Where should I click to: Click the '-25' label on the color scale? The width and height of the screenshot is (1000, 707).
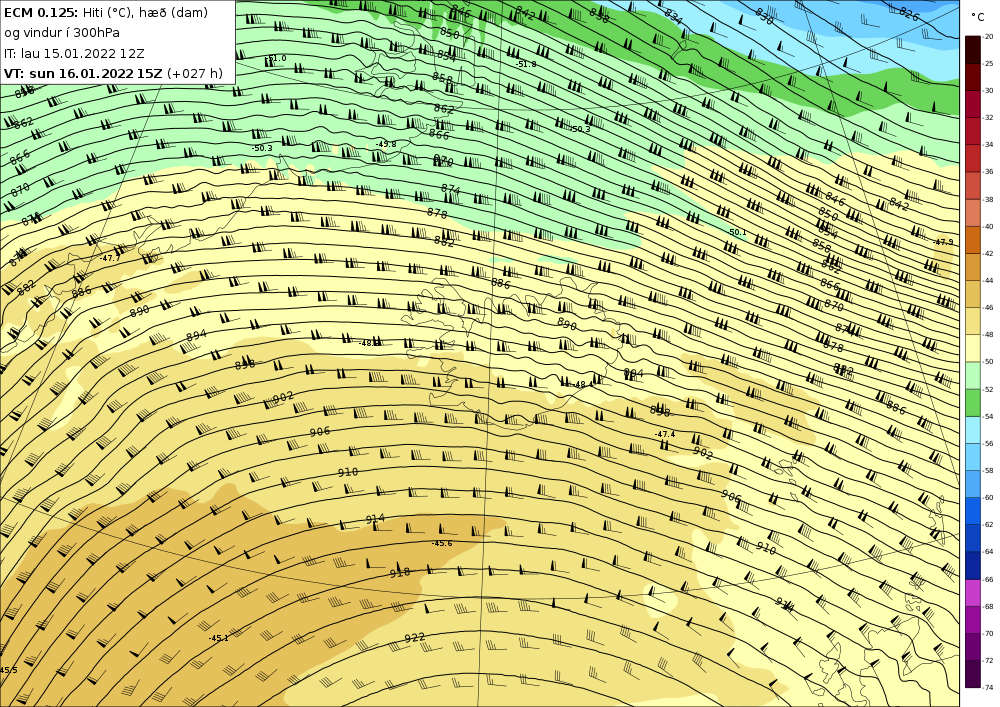(989, 64)
